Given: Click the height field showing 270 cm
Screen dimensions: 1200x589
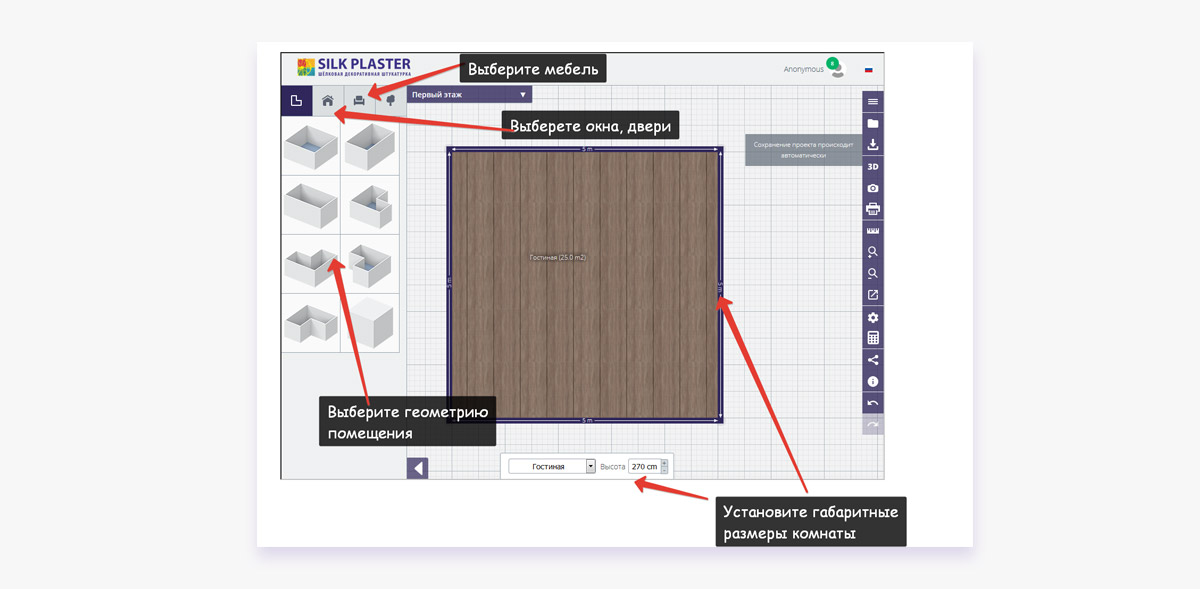Looking at the screenshot, I should pos(645,466).
